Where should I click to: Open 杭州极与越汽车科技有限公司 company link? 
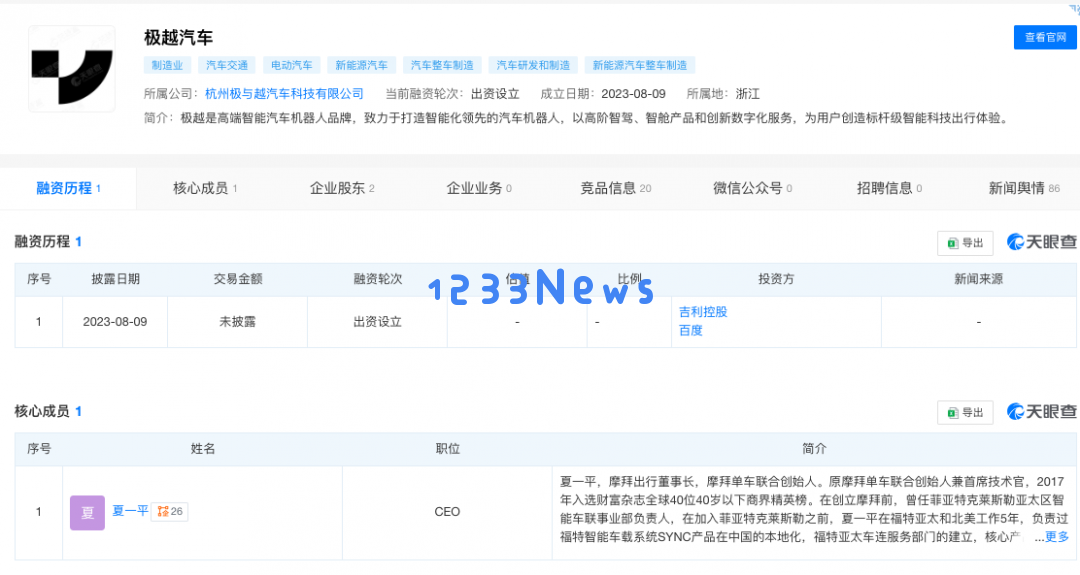(284, 94)
